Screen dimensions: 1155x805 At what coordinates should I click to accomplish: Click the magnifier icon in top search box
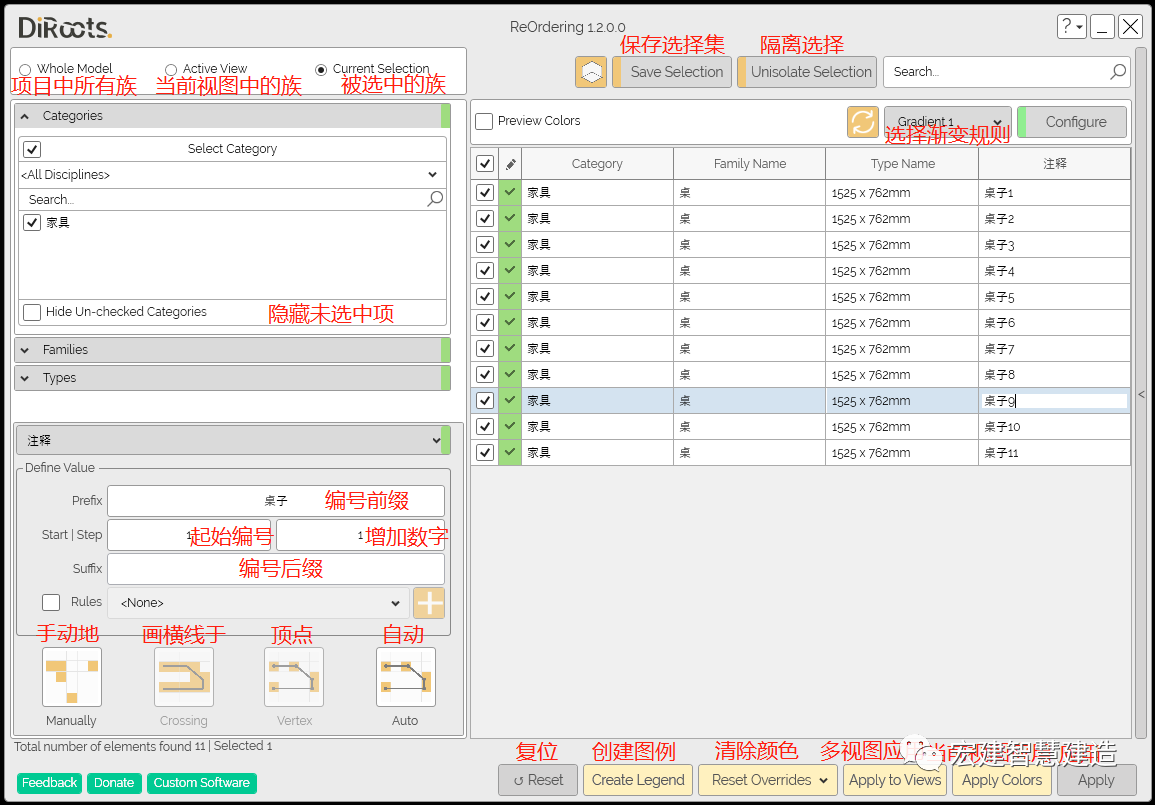tap(1118, 71)
